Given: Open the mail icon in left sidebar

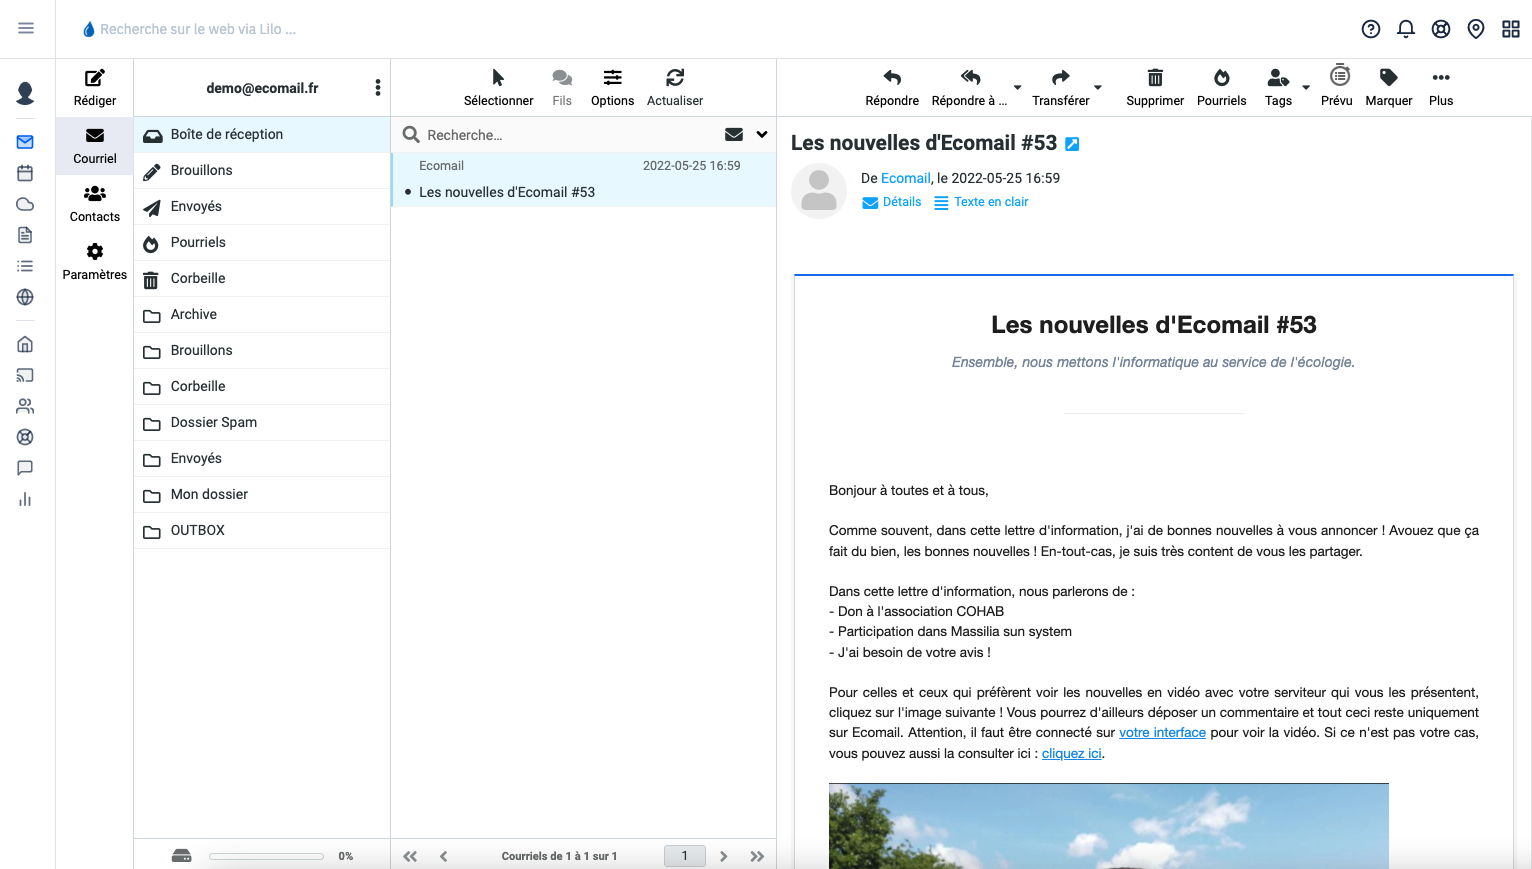Looking at the screenshot, I should pos(25,142).
